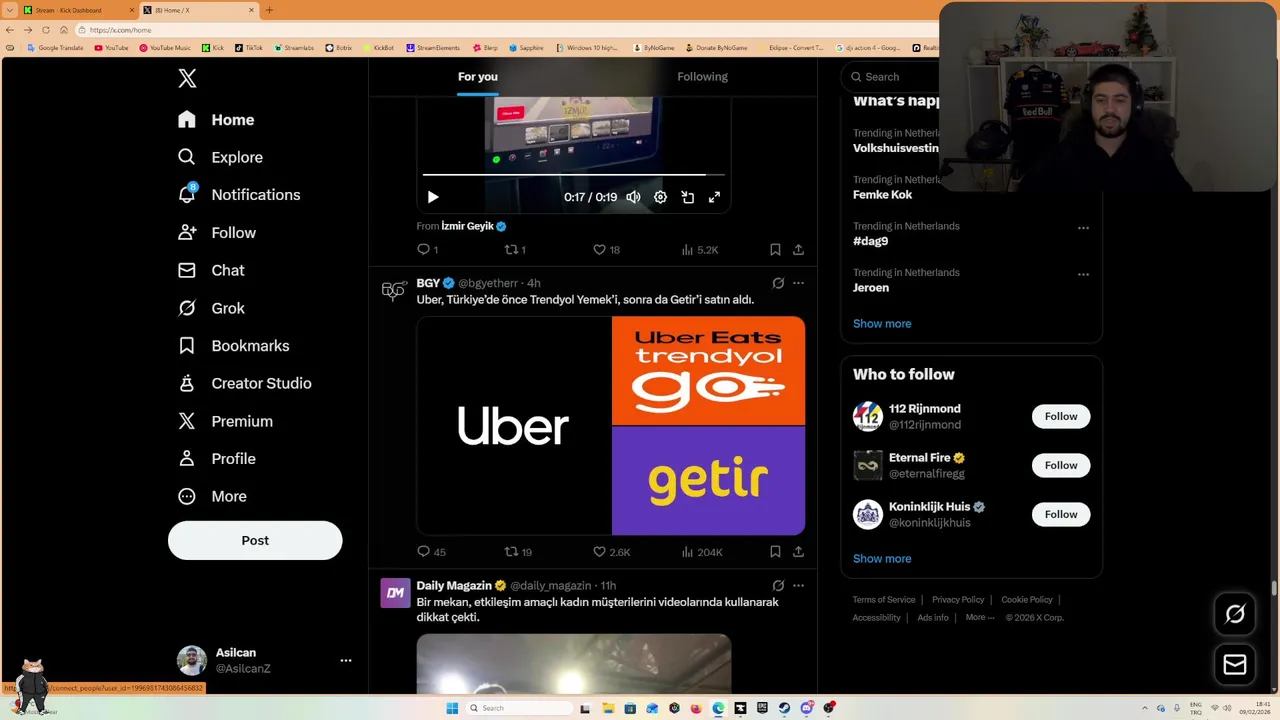
Task: Make the video fullscreen
Action: click(714, 197)
